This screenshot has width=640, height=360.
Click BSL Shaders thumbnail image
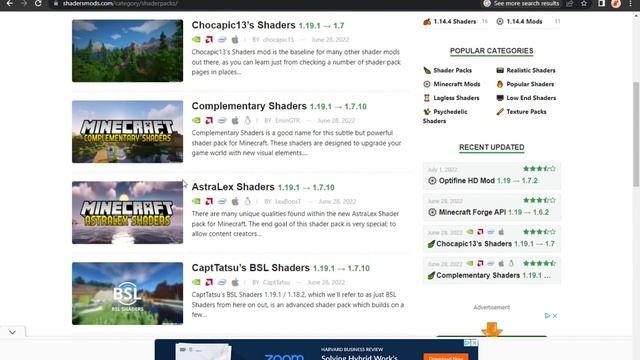tap(127, 293)
